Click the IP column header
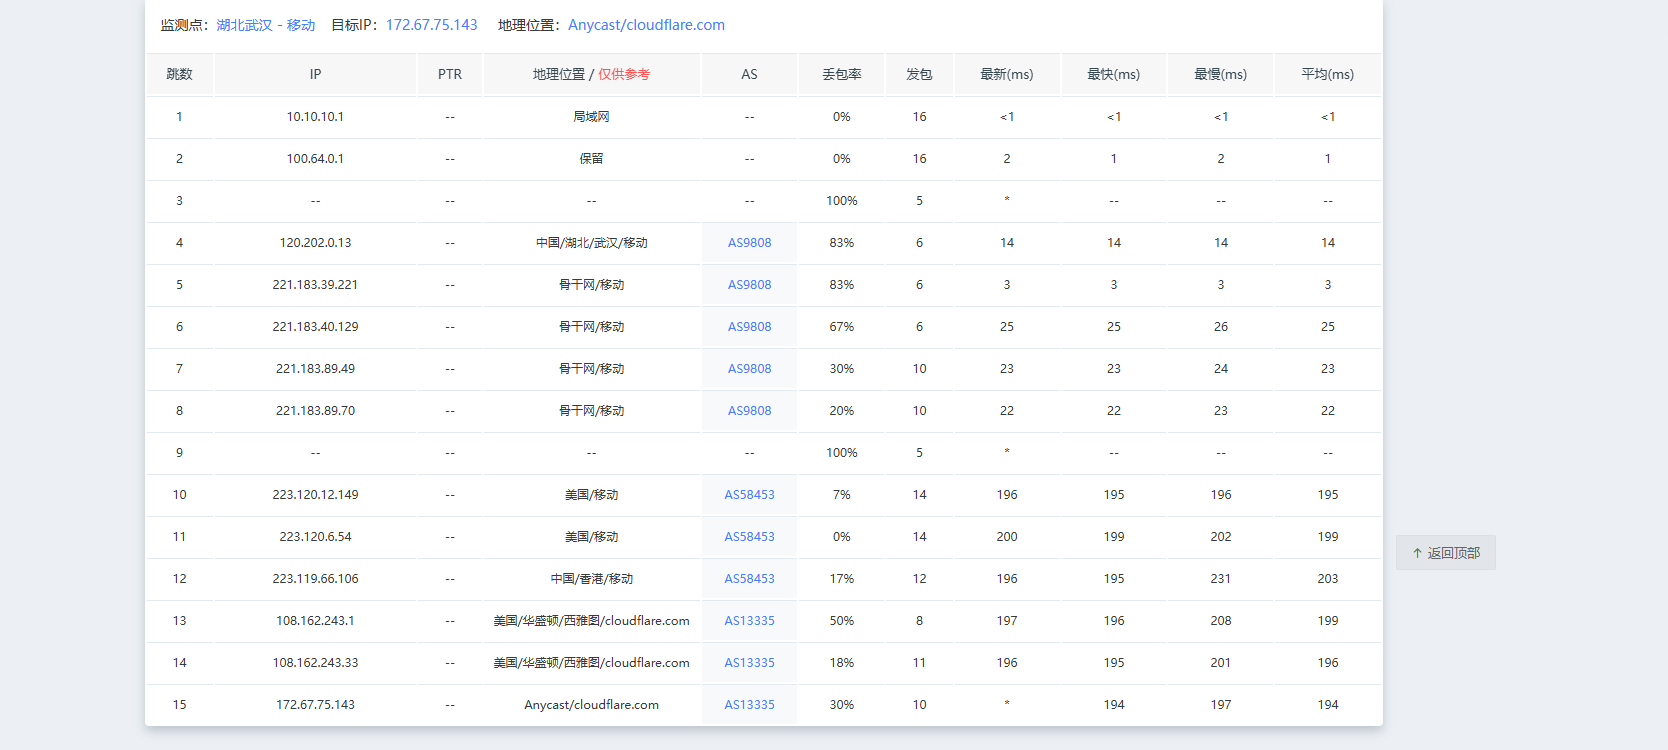Viewport: 1668px width, 750px height. pyautogui.click(x=316, y=74)
